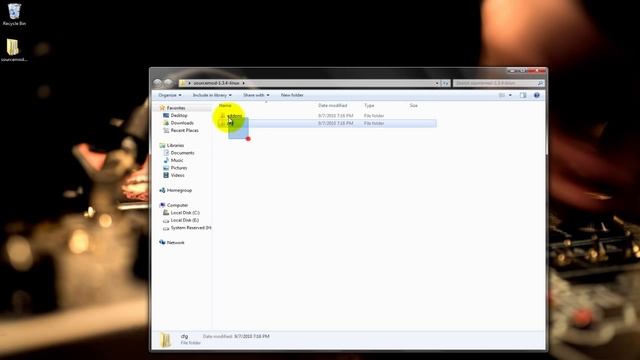Viewport: 640px width, 360px height.
Task: Open the address bar previous locations dropdown
Action: (437, 83)
